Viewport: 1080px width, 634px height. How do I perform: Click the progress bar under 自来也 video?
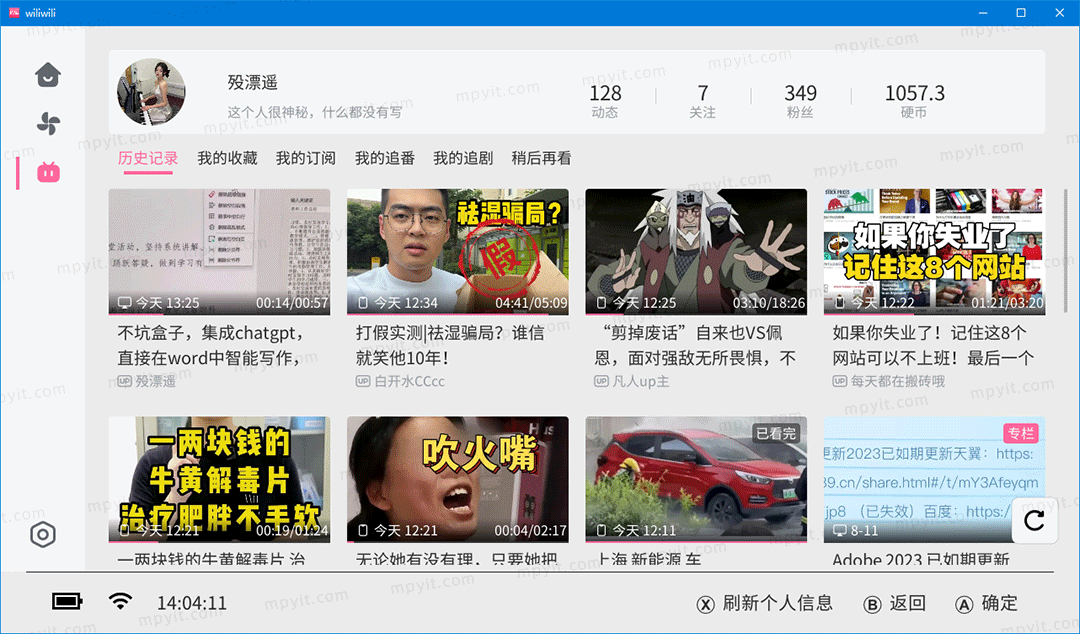[696, 314]
